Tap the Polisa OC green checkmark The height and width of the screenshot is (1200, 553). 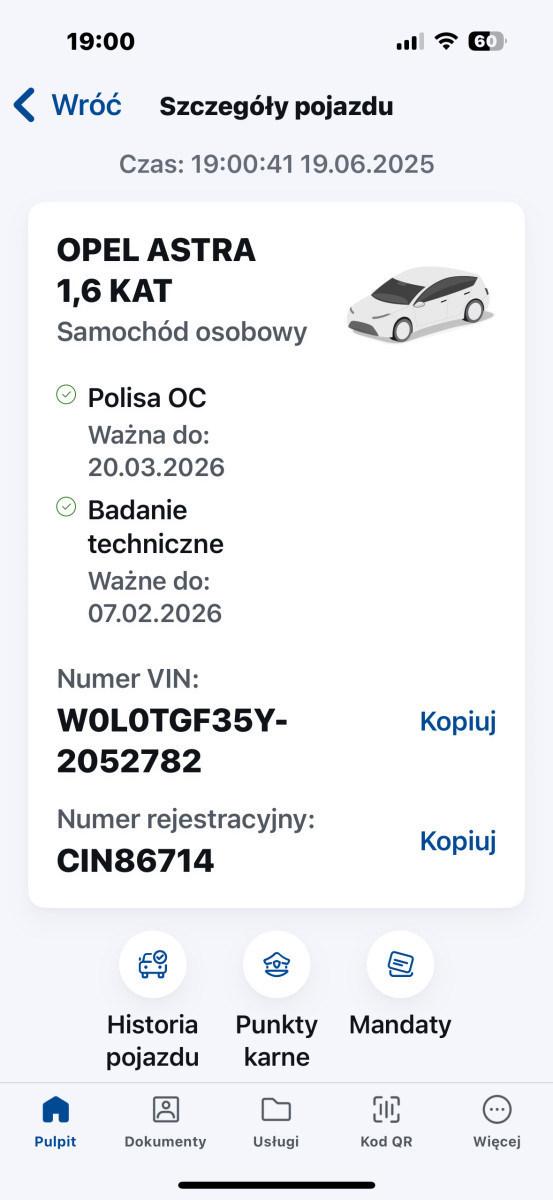tap(66, 395)
